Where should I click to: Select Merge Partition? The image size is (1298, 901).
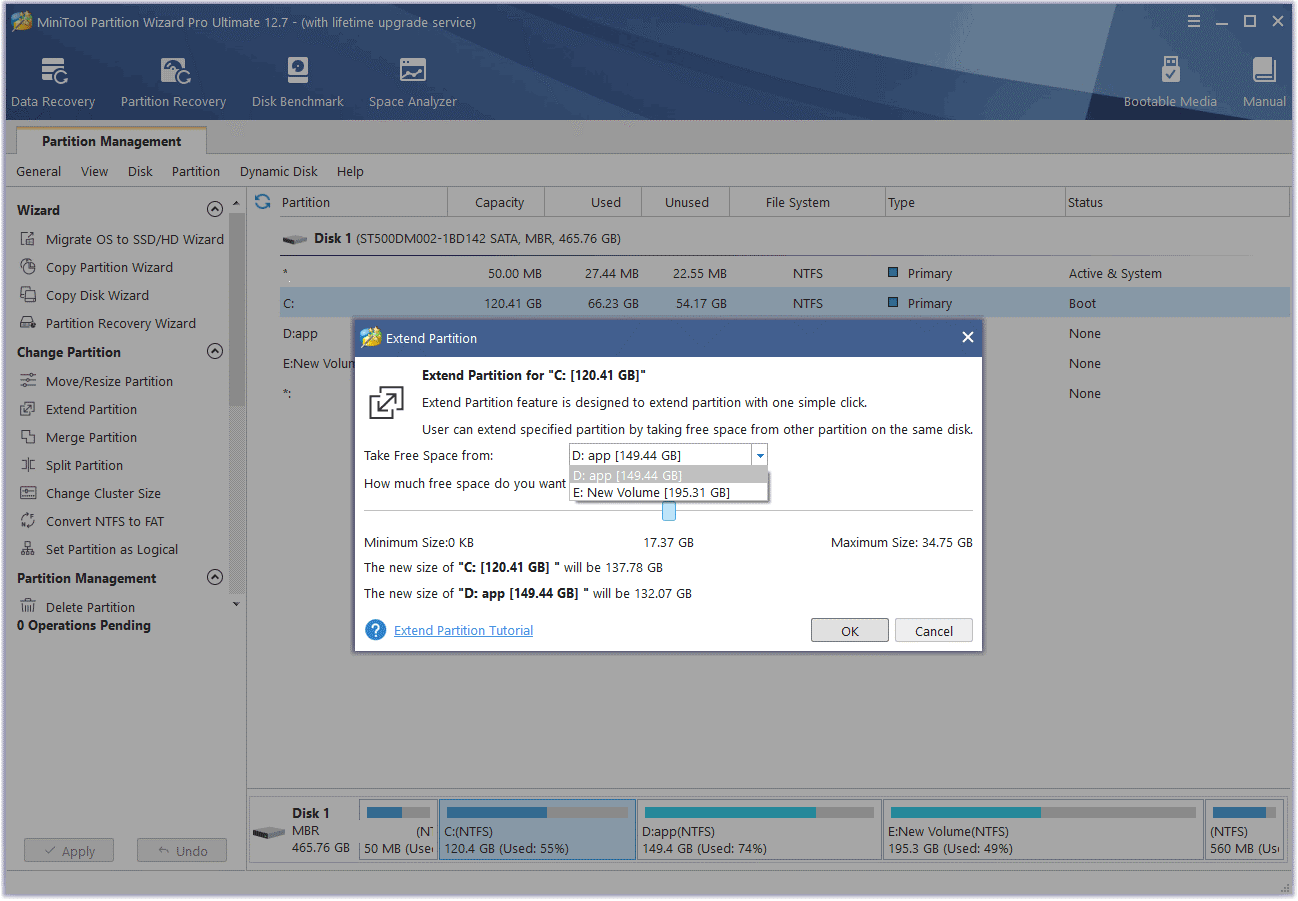[x=78, y=437]
